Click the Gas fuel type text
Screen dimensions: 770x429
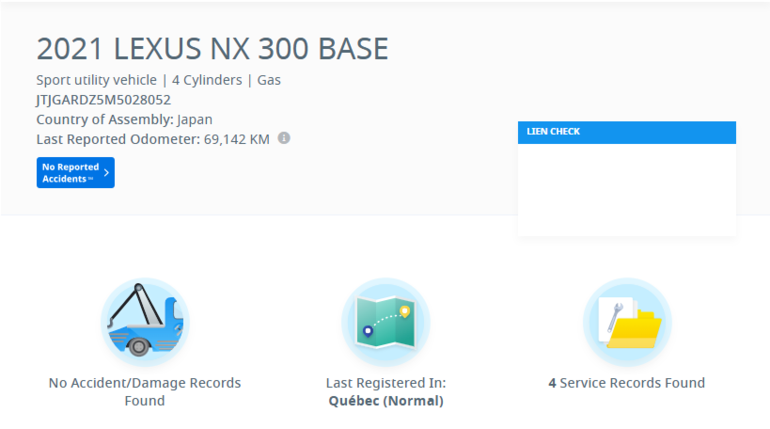click(x=269, y=80)
